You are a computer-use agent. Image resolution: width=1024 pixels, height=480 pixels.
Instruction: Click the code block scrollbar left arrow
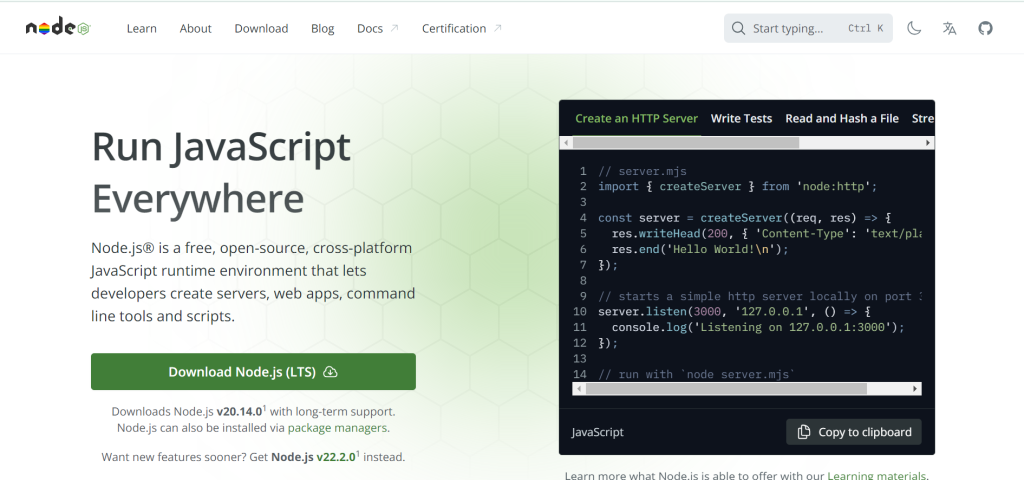point(579,389)
